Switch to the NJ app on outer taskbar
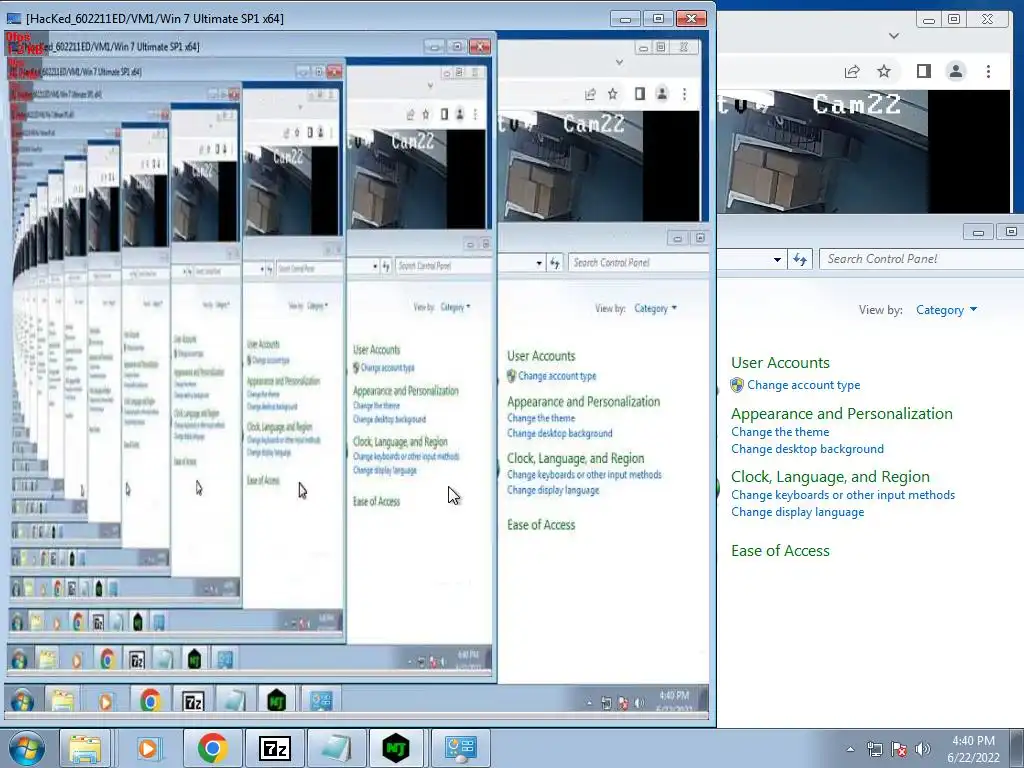Screen dimensions: 1024x768 pos(396,748)
